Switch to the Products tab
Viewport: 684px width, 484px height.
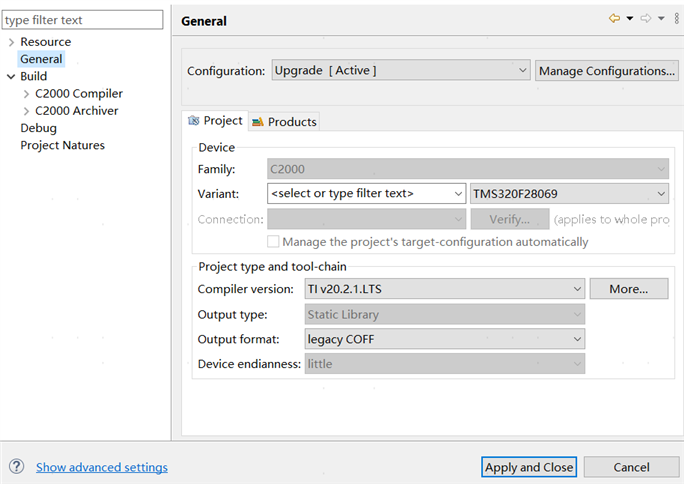pos(284,122)
